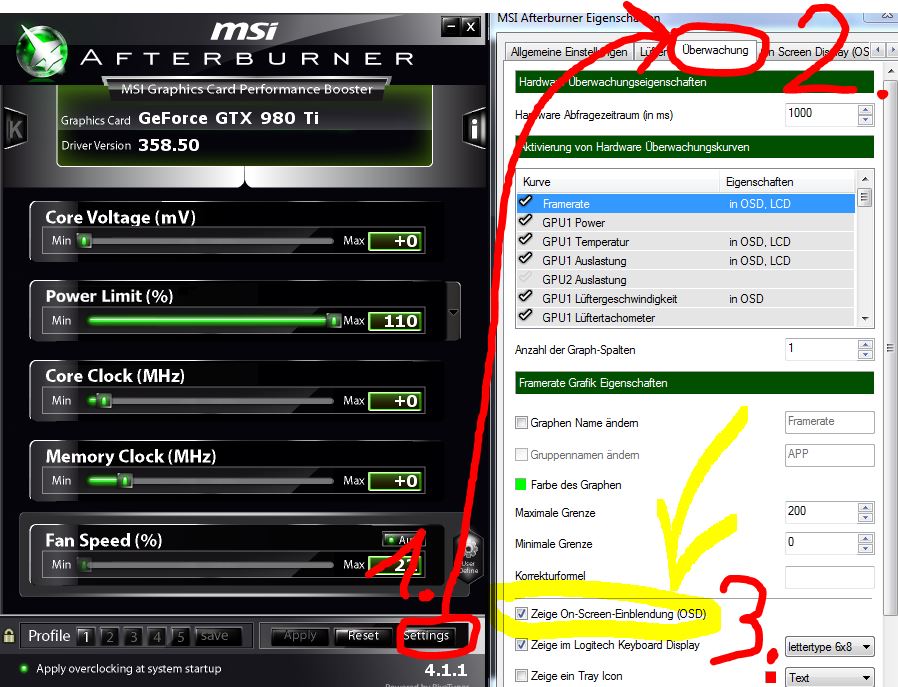Open red tray icon color swatch

click(771, 677)
